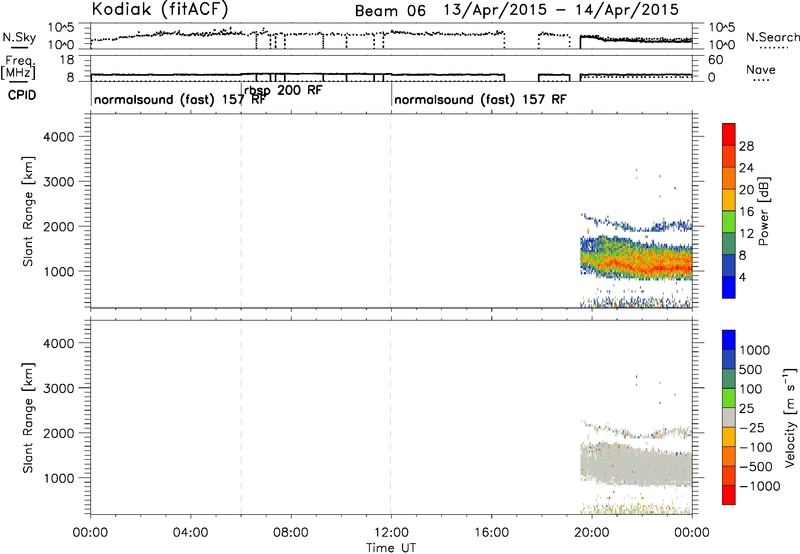The image size is (800, 554).
Task: Click the Slant Range label of velocity panel
Action: pos(29,418)
